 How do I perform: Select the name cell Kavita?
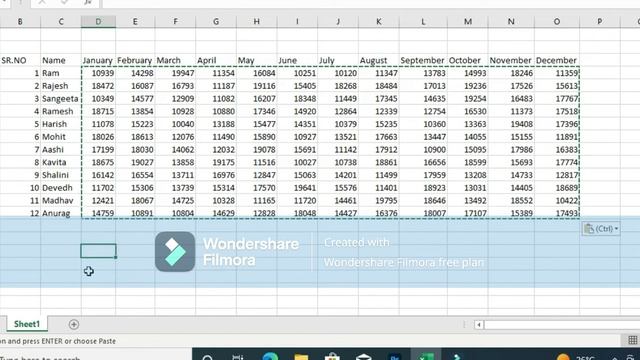pyautogui.click(x=61, y=162)
